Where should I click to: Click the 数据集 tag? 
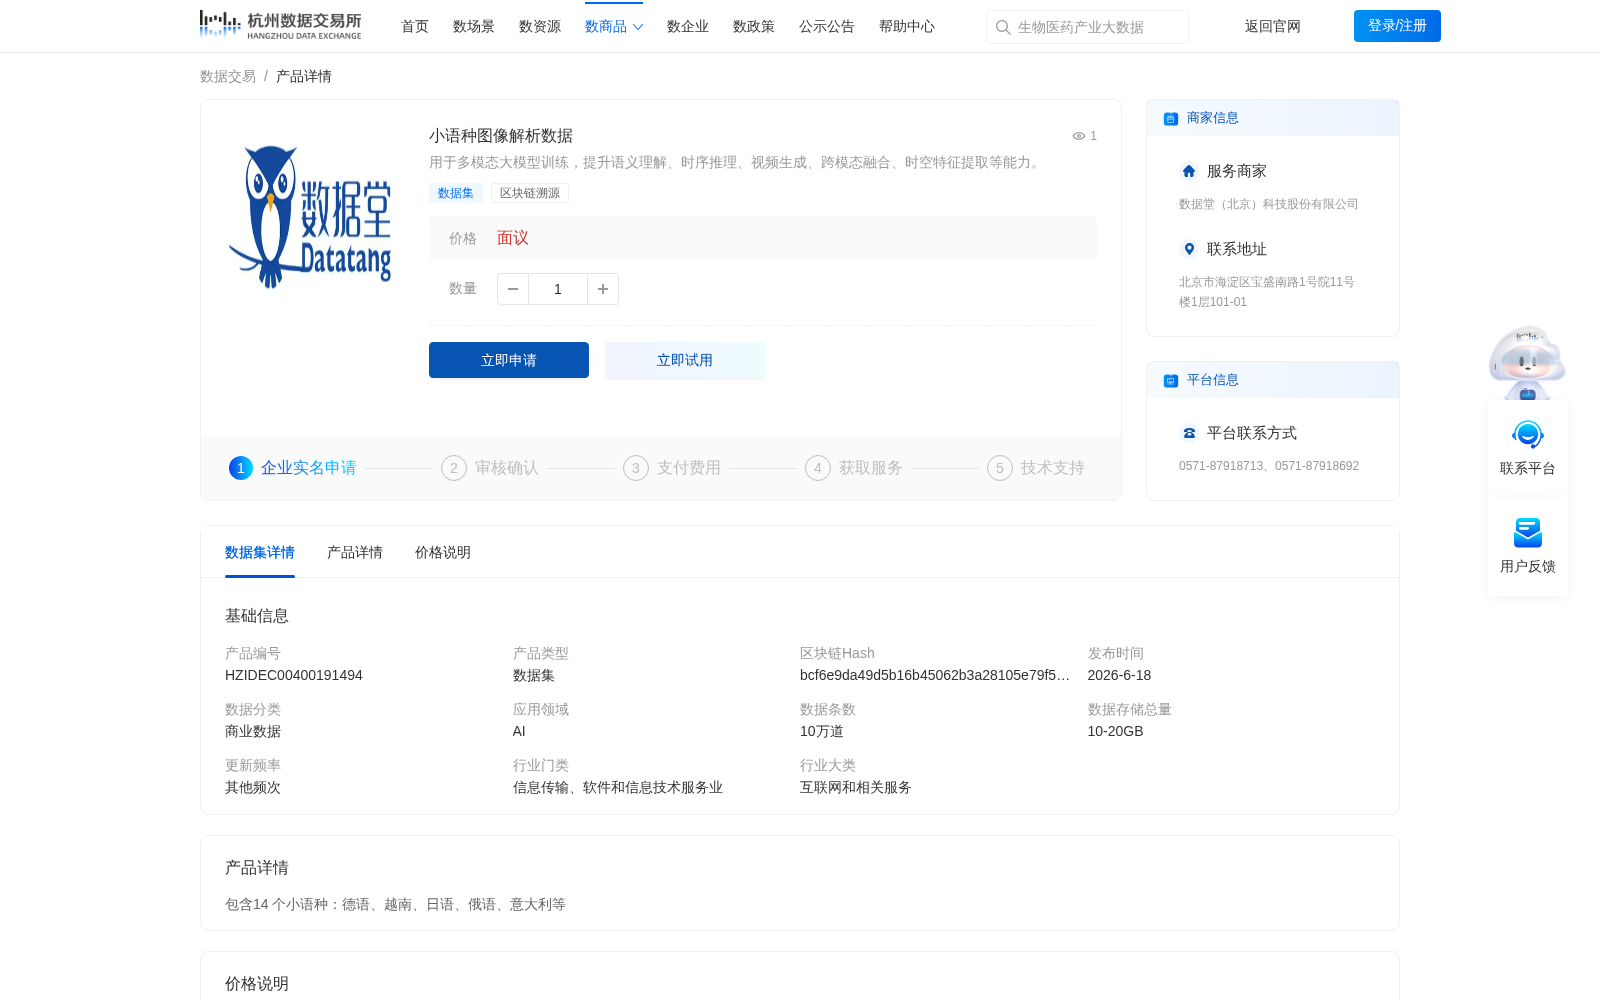pyautogui.click(x=456, y=193)
